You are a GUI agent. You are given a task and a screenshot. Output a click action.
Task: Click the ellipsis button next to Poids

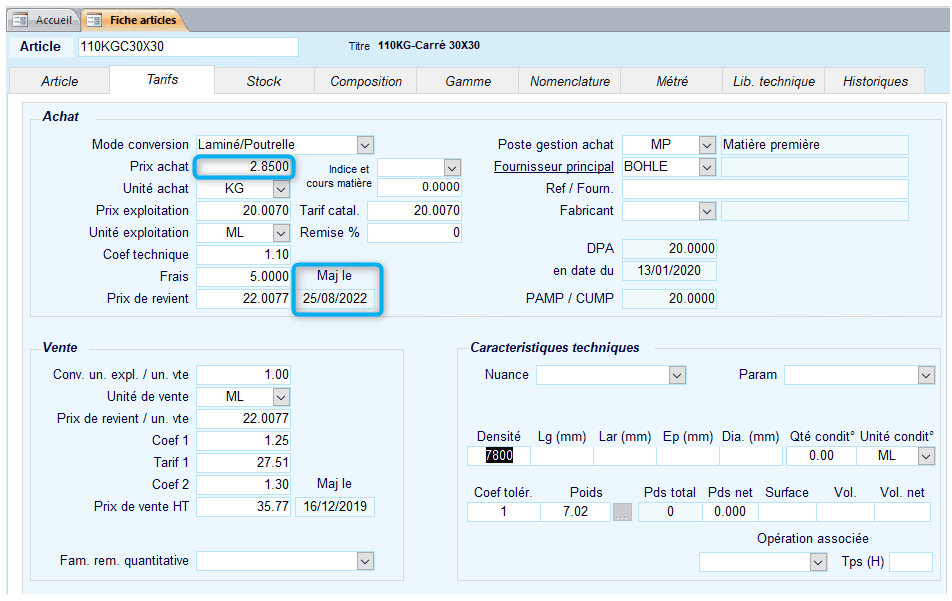[623, 512]
